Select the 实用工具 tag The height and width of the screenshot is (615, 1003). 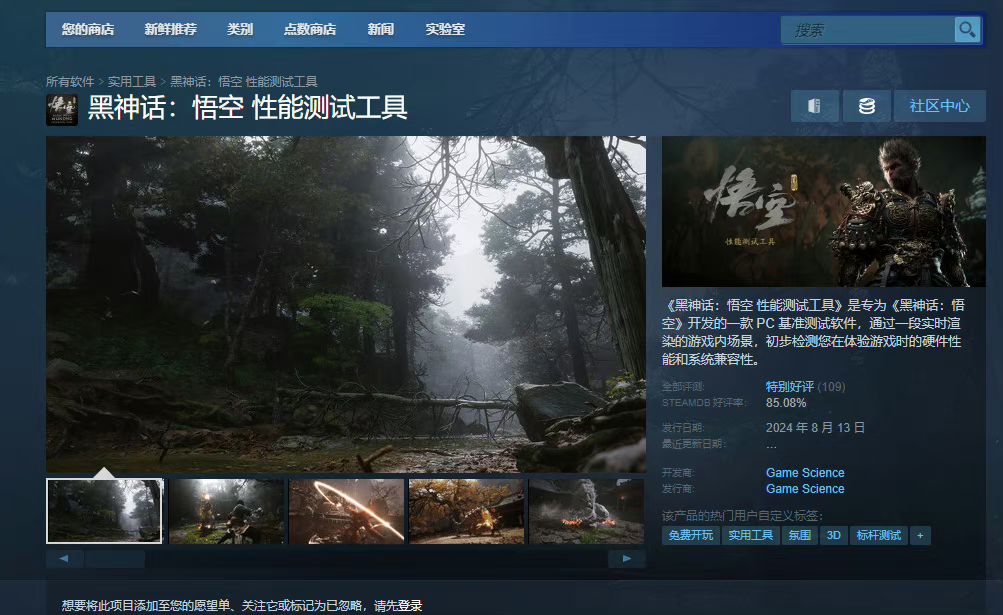(x=751, y=535)
